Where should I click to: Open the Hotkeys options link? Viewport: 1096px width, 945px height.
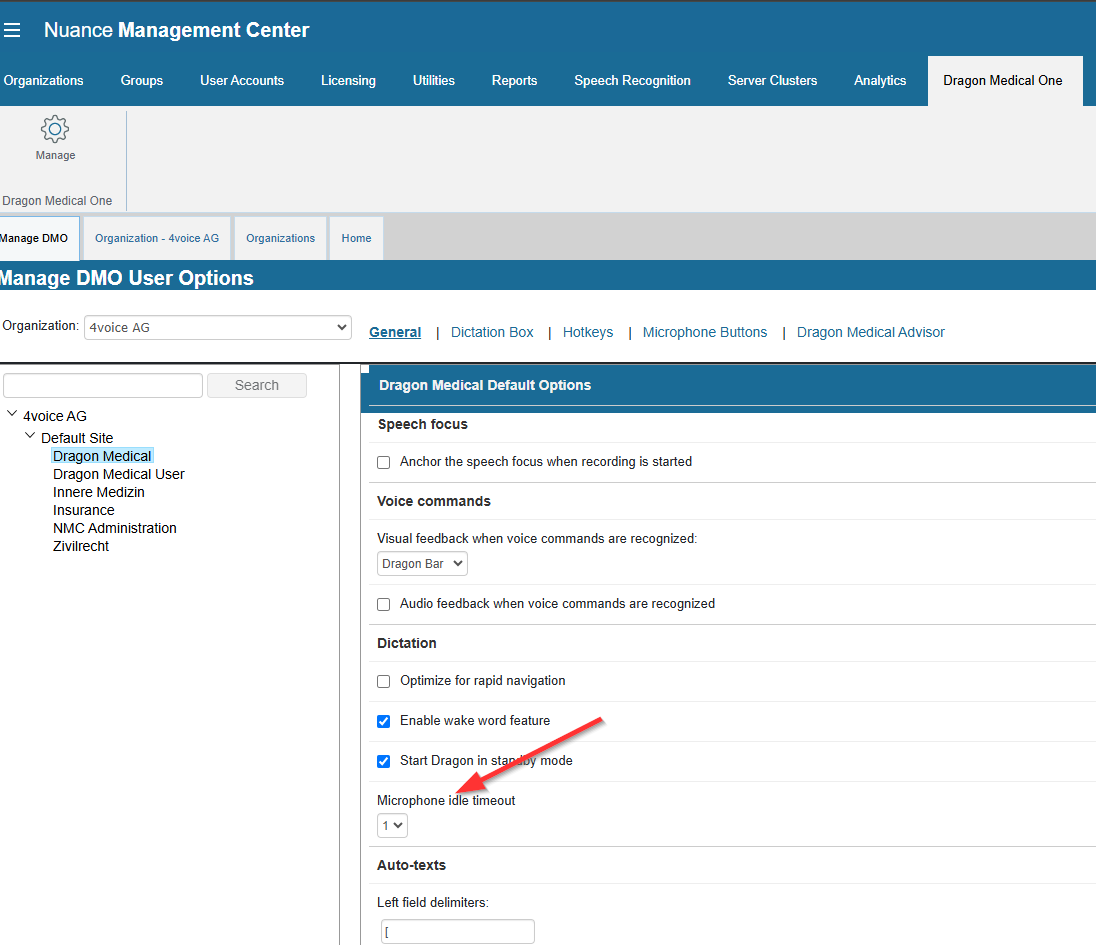[x=588, y=332]
